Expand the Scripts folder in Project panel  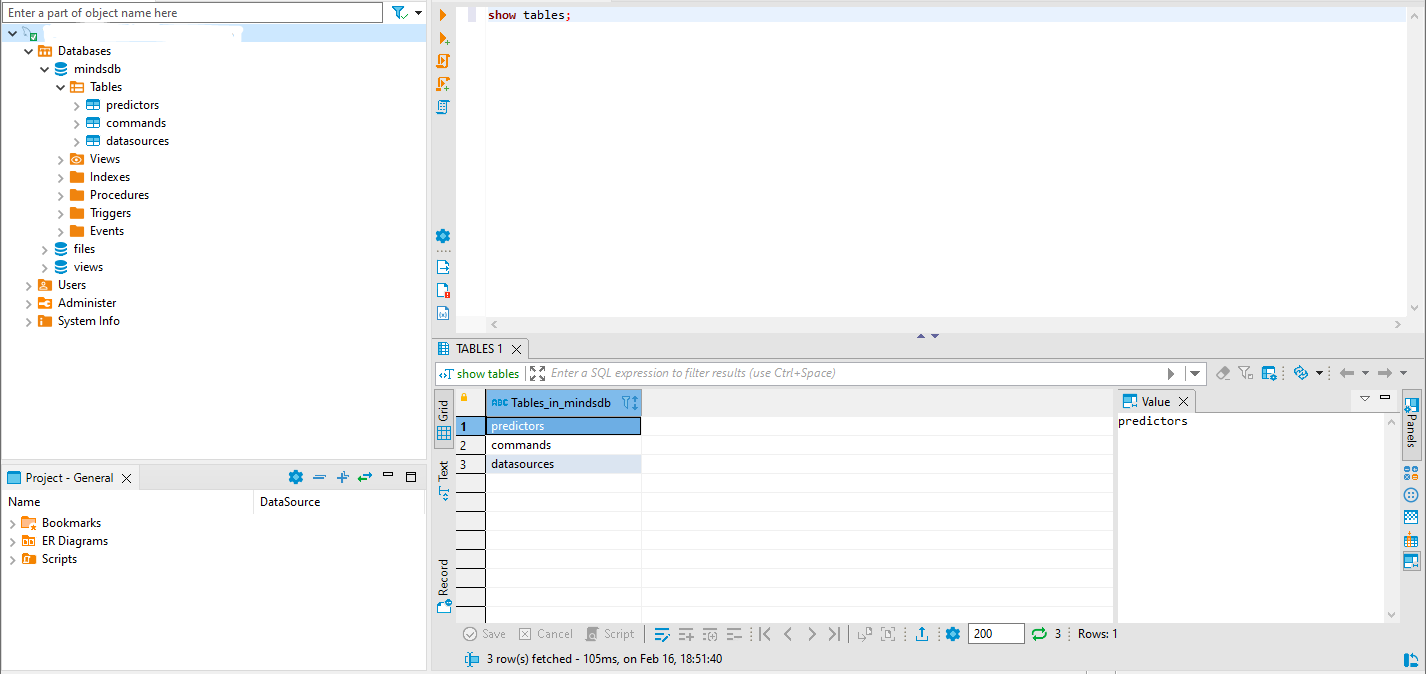pyautogui.click(x=13, y=559)
